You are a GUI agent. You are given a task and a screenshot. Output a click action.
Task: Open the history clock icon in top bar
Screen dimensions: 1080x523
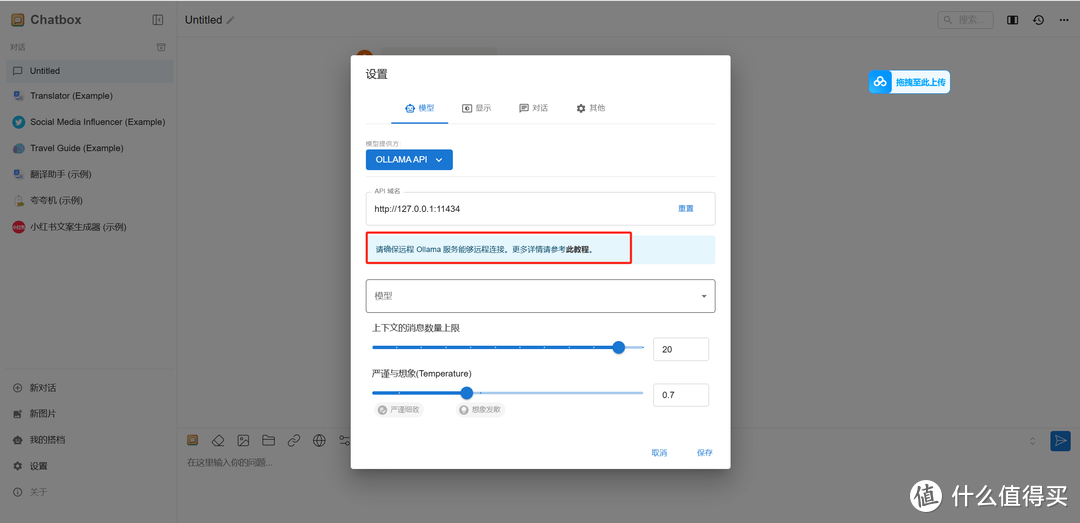[1039, 20]
